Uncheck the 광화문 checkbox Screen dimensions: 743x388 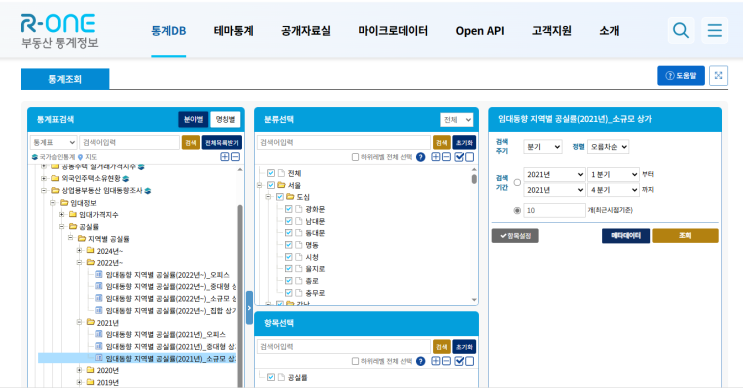289,209
